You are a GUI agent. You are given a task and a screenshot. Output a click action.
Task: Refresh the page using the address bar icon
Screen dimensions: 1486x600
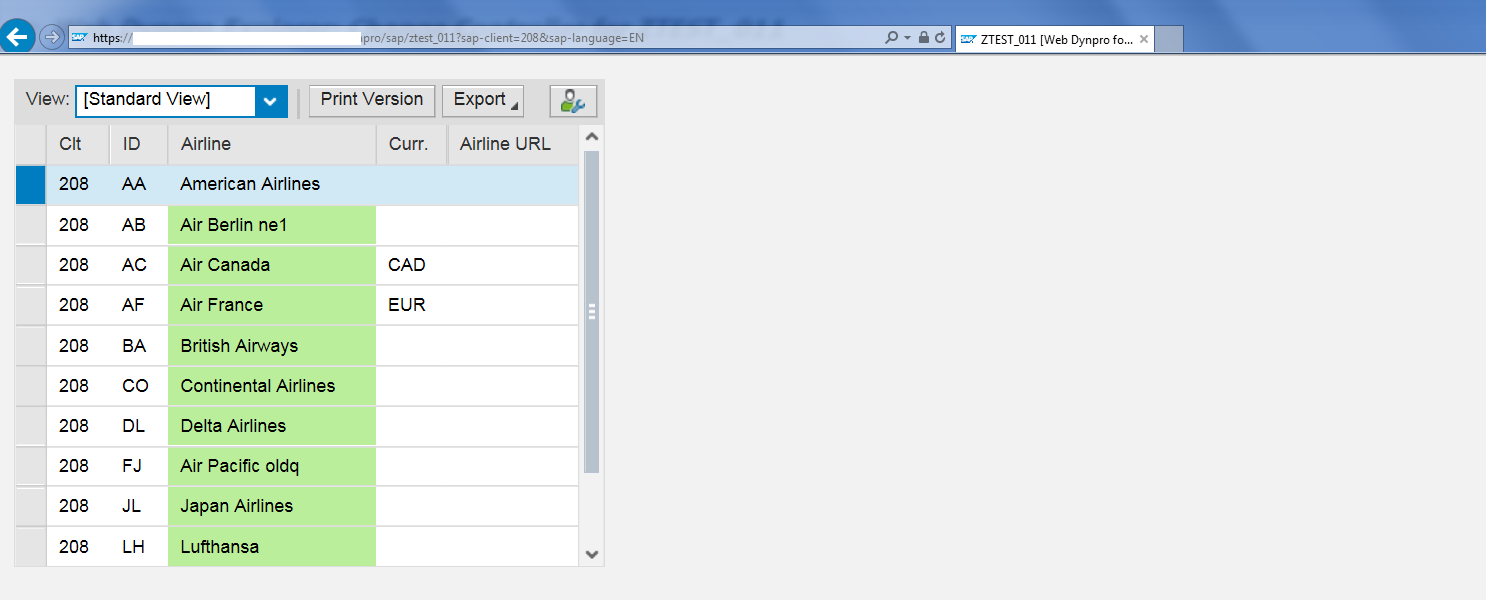pyautogui.click(x=940, y=36)
